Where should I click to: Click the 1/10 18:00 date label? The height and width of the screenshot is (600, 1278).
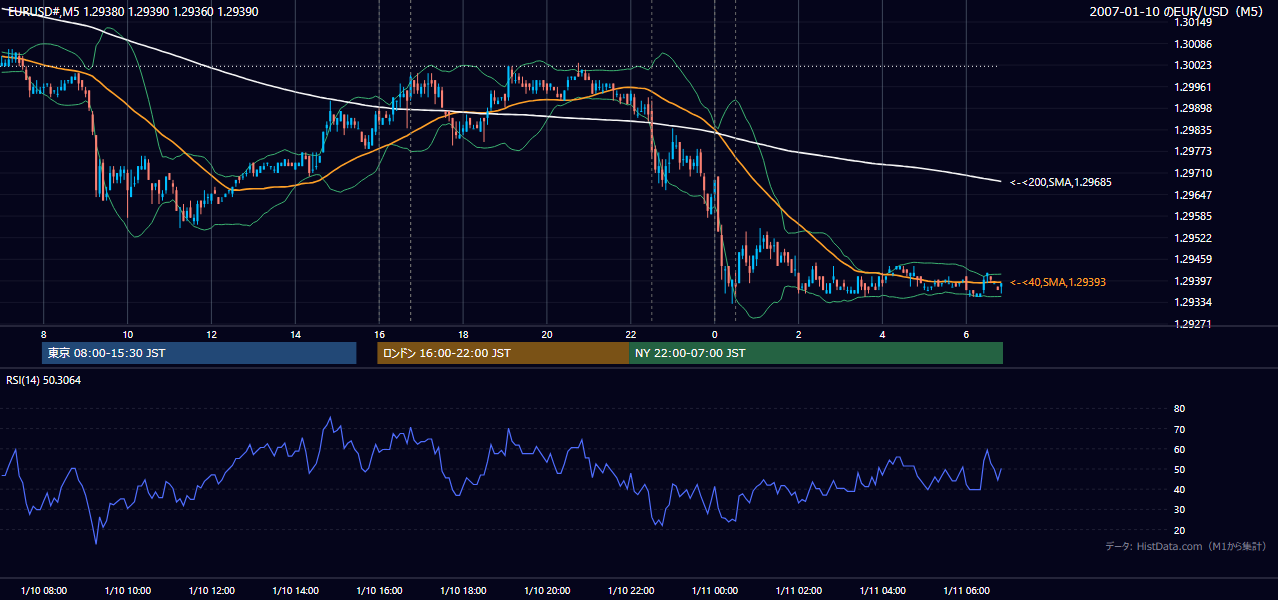[x=463, y=591]
